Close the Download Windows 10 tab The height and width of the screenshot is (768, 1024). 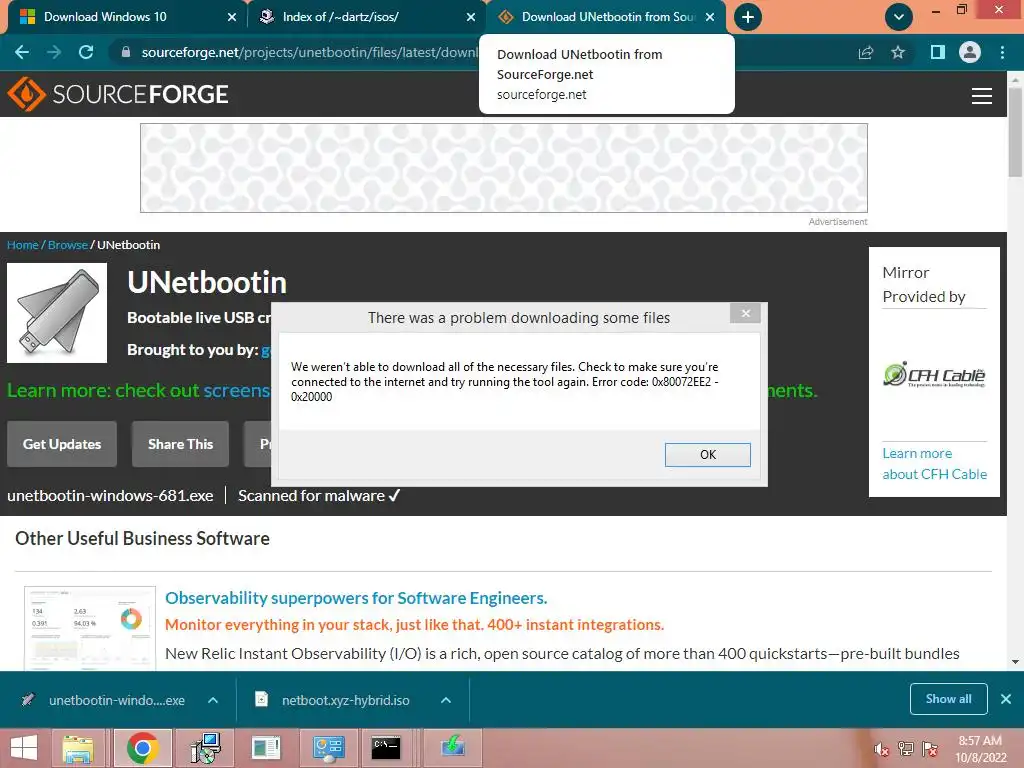[x=232, y=17]
